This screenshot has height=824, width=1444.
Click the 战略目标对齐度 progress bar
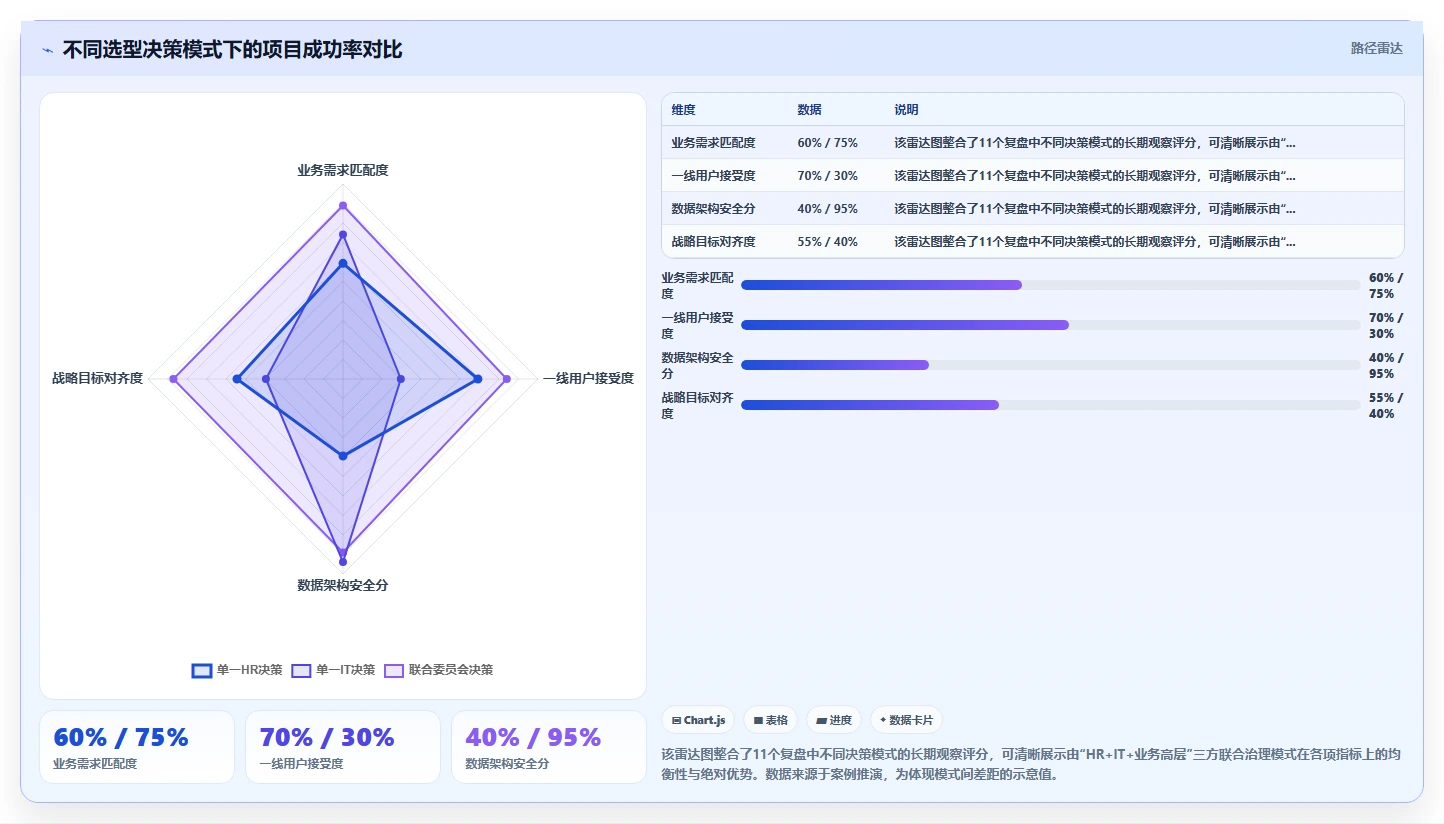pos(1051,405)
